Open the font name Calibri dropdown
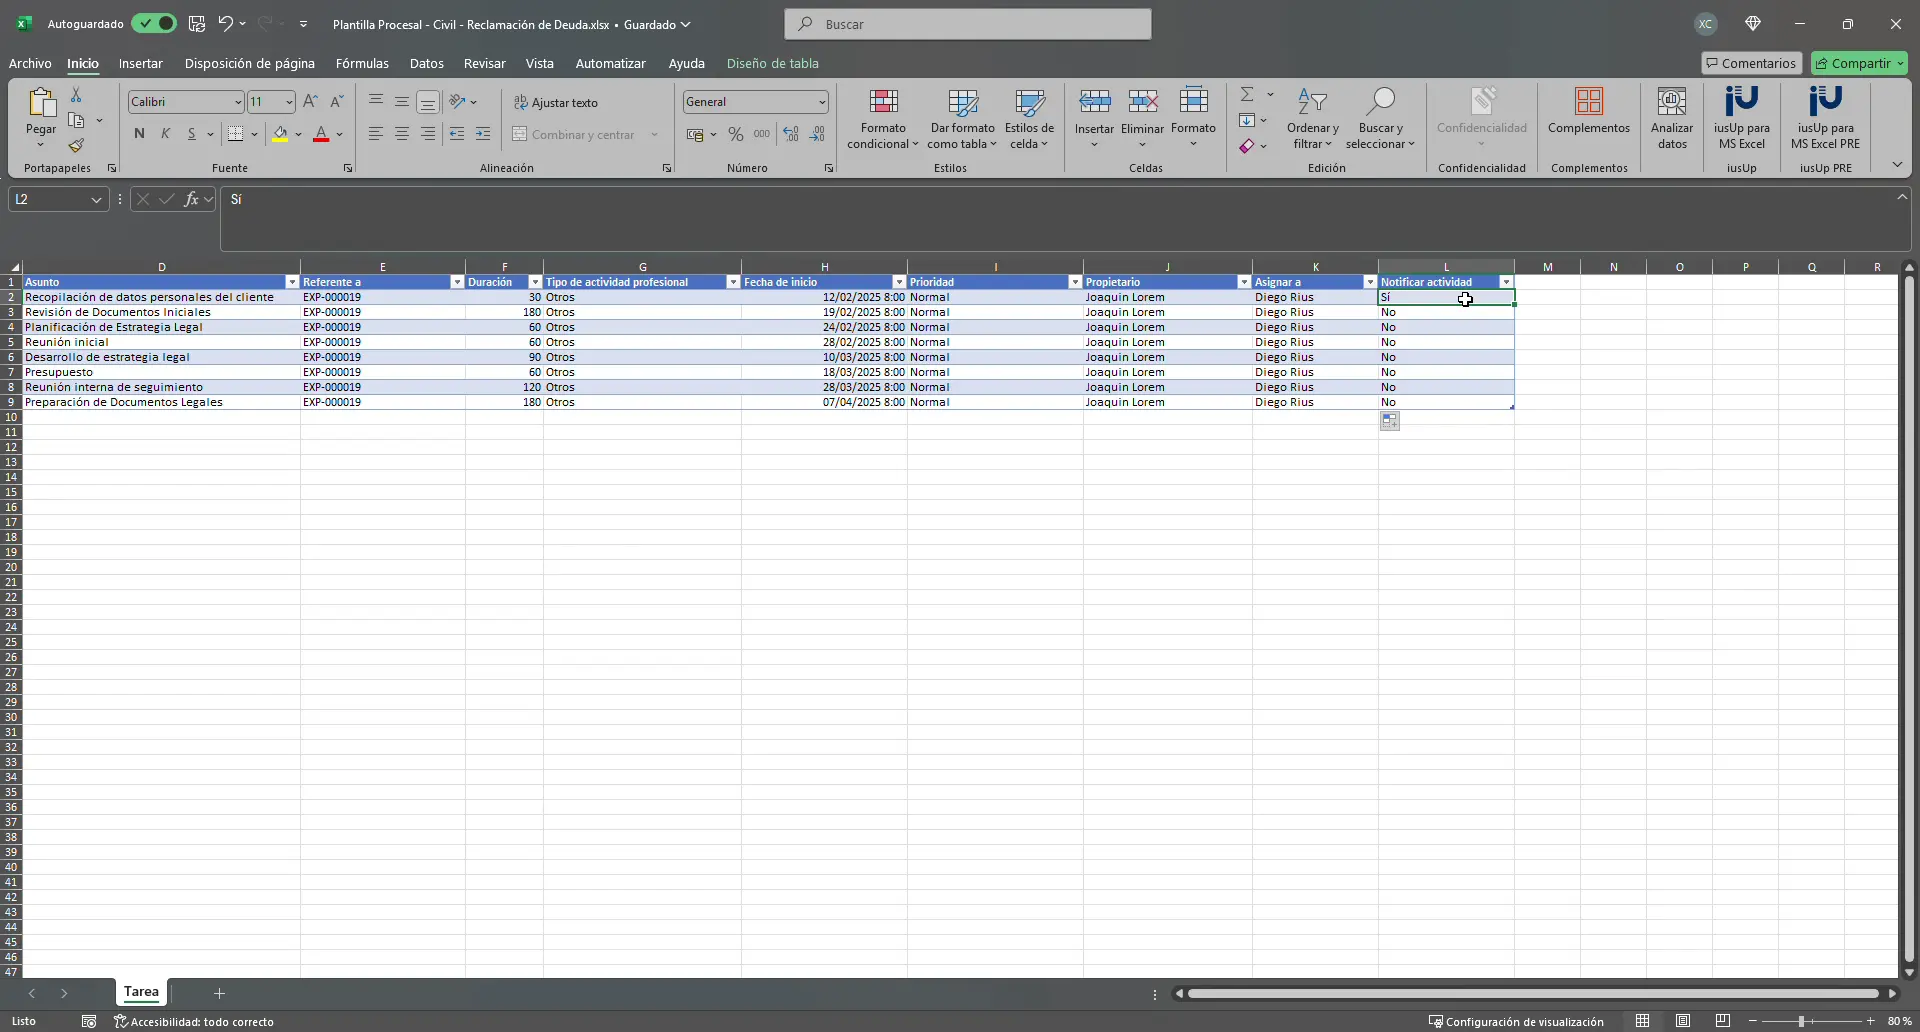 point(237,102)
